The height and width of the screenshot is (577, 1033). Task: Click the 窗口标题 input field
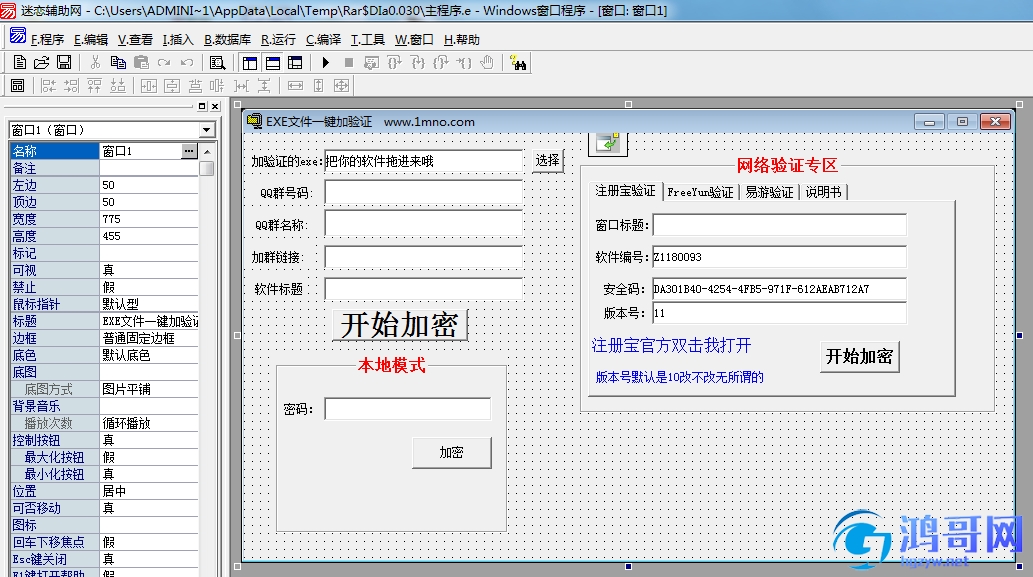point(779,225)
